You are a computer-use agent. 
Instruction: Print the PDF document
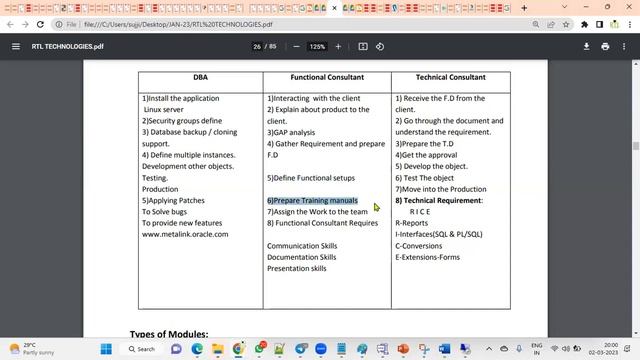[x=605, y=47]
